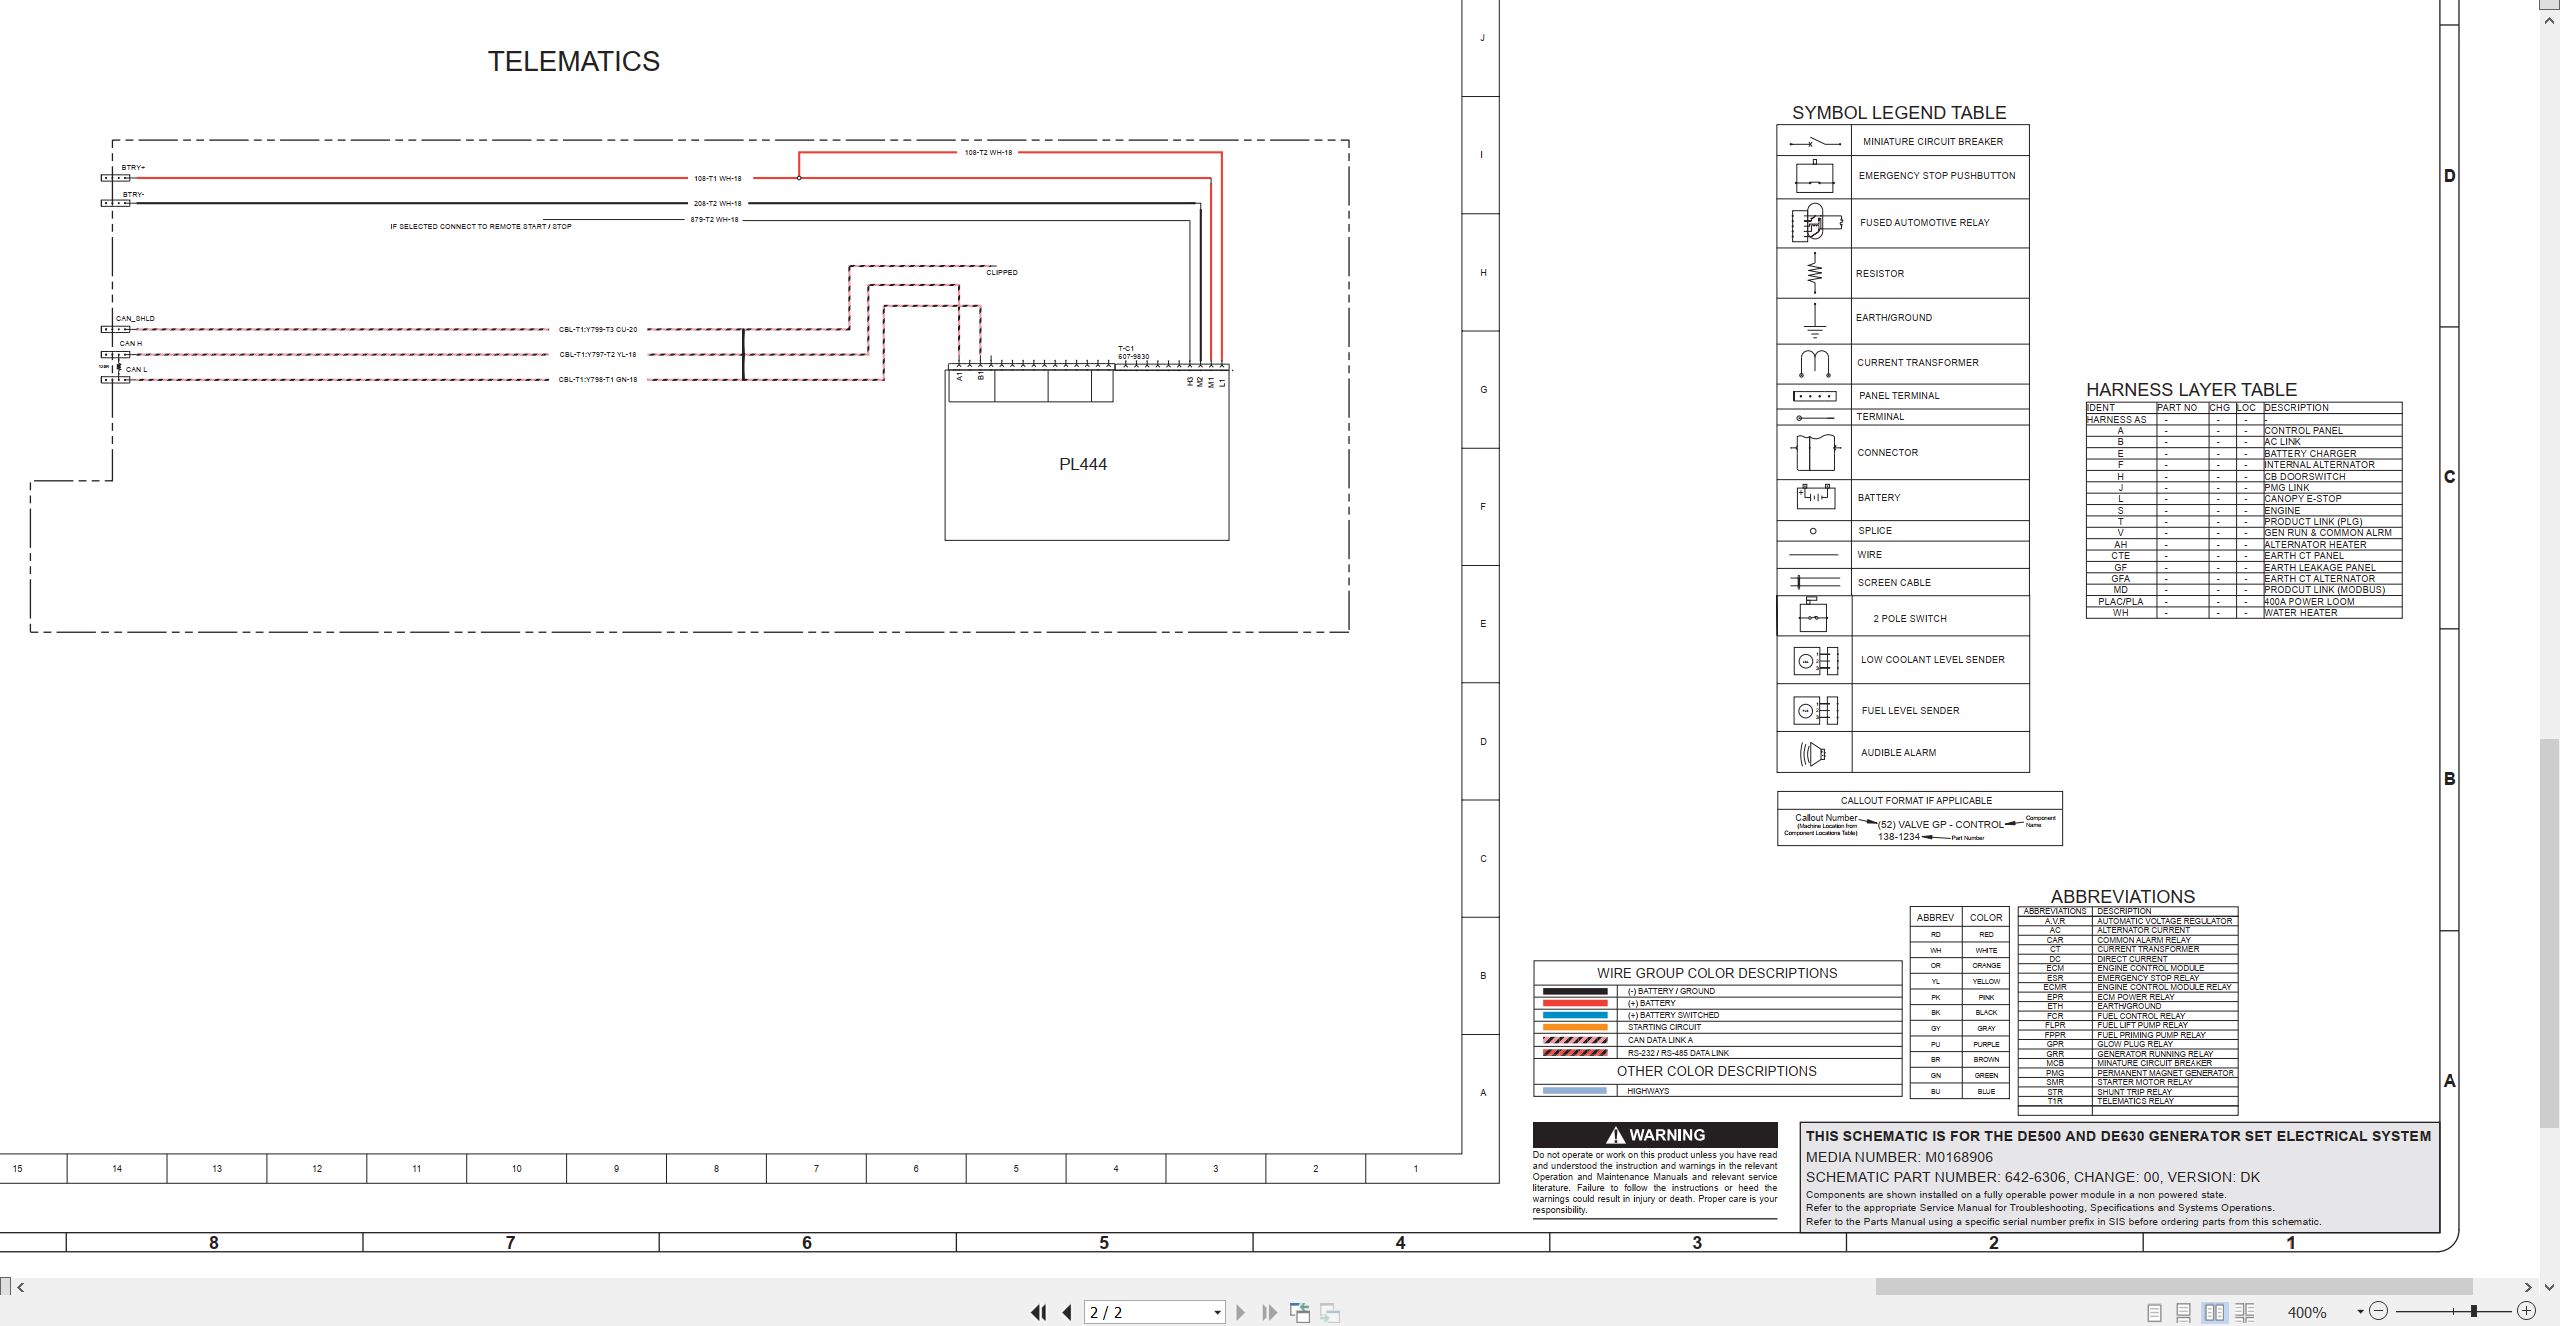
Task: Click the CONTROL PANEL harness table row
Action: click(x=2244, y=431)
